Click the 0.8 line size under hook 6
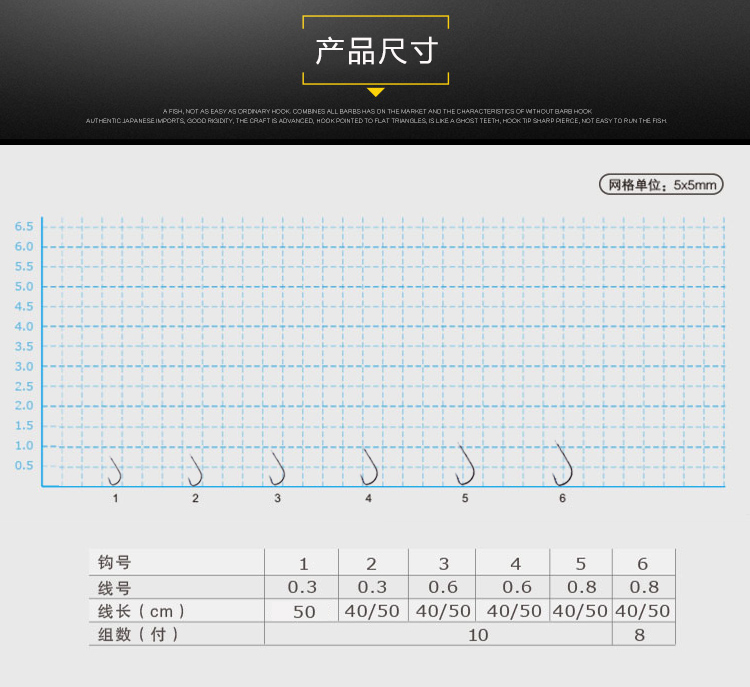This screenshot has height=687, width=750. 643,588
